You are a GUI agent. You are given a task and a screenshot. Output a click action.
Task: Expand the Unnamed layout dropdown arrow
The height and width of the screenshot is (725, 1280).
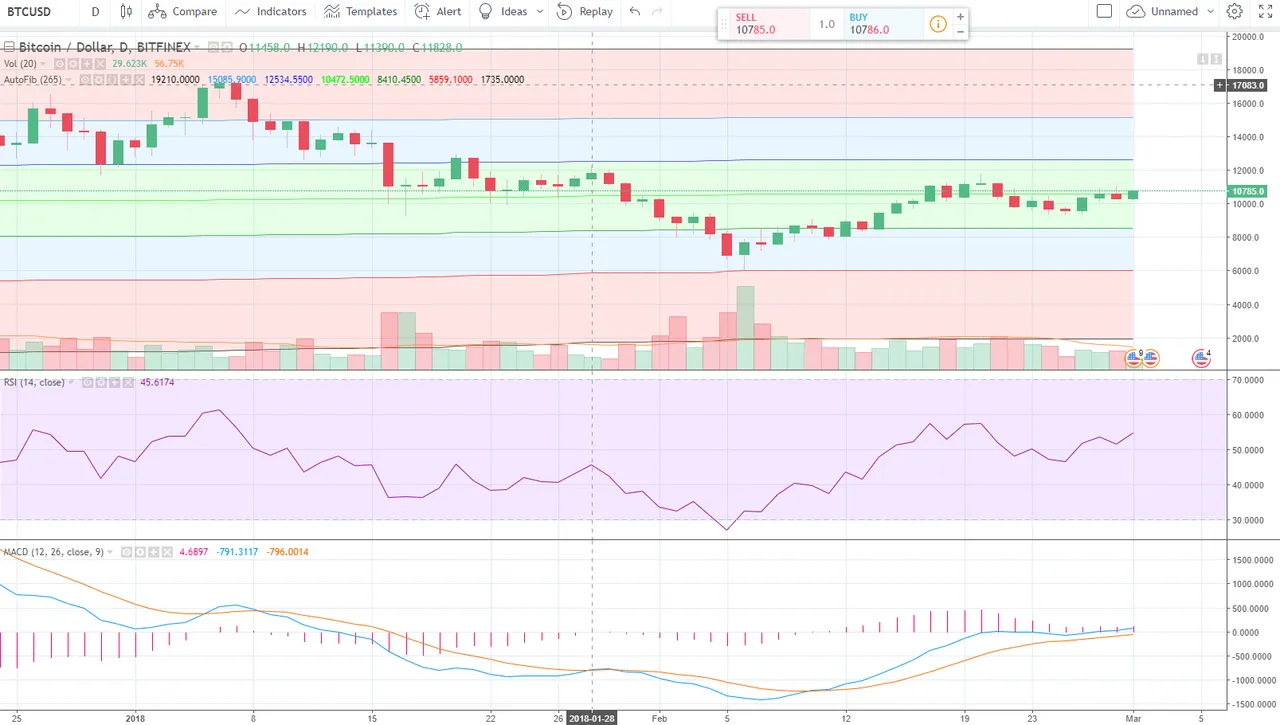[1211, 12]
